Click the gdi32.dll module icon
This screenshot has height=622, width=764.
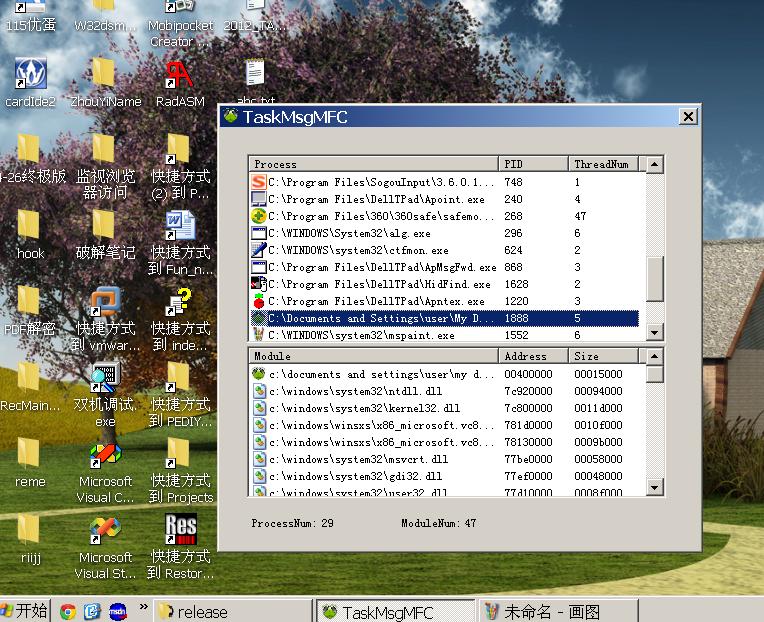pos(260,476)
